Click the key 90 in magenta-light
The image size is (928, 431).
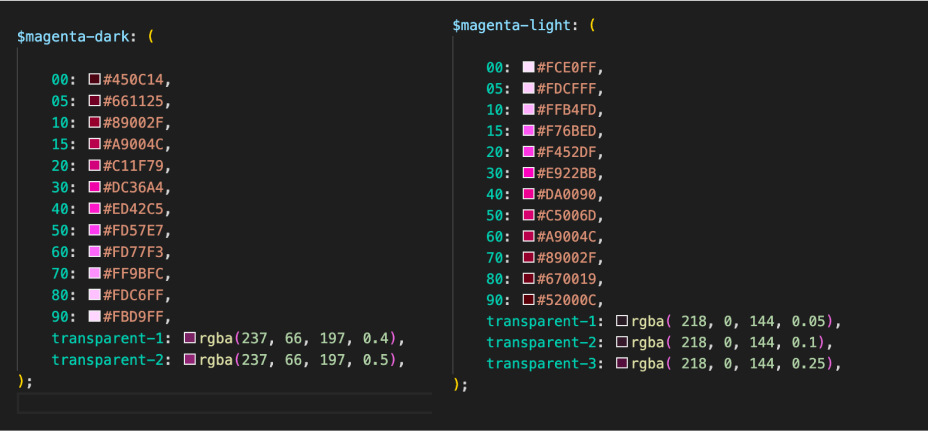(x=494, y=300)
